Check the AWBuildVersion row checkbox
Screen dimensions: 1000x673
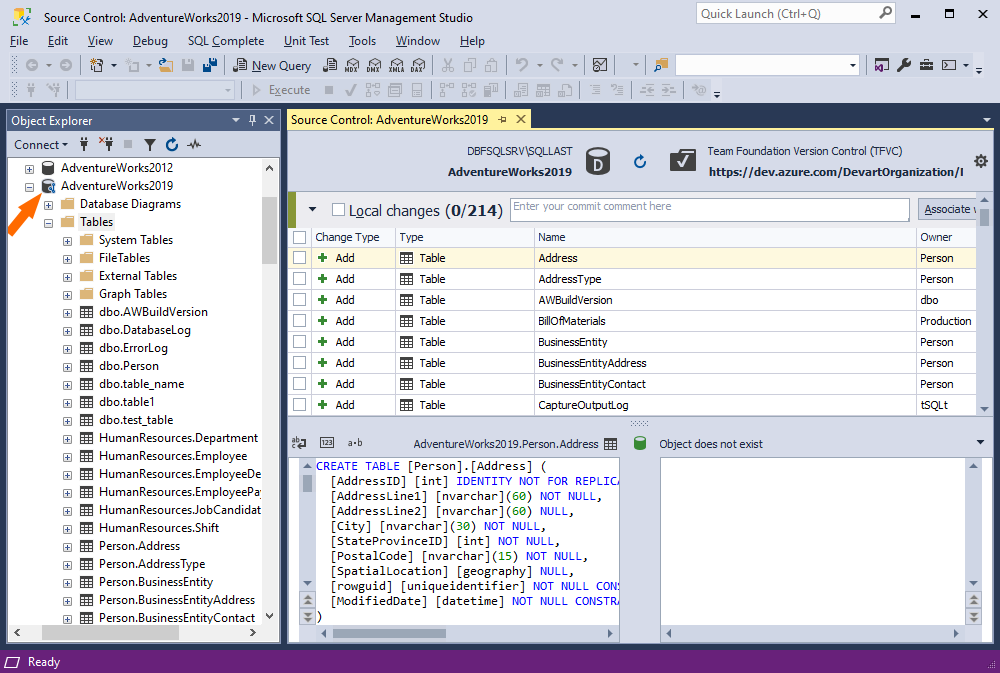point(299,300)
